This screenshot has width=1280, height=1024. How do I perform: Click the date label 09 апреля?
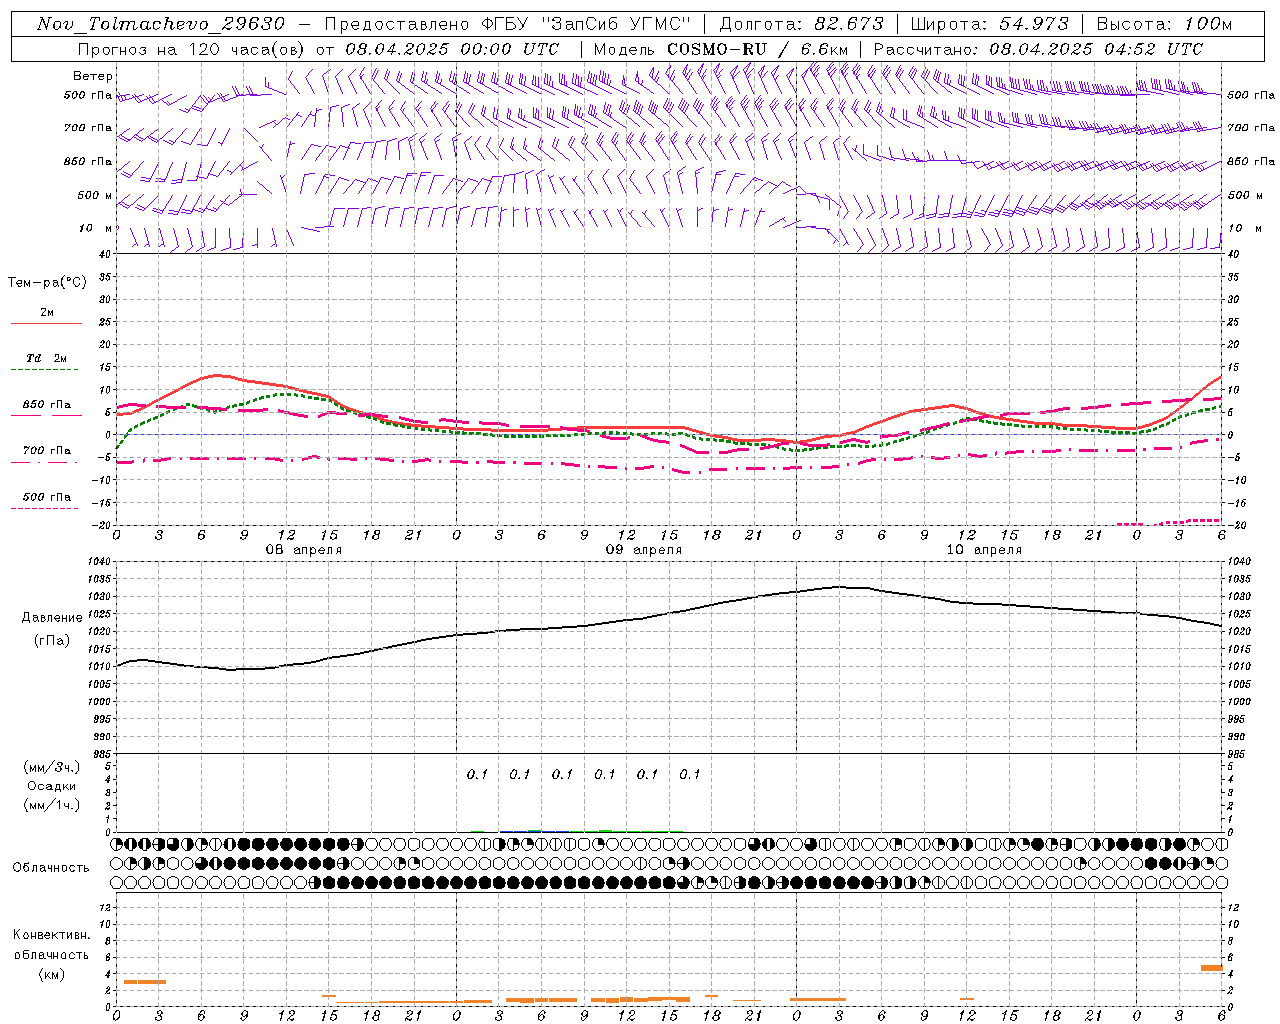coord(644,550)
